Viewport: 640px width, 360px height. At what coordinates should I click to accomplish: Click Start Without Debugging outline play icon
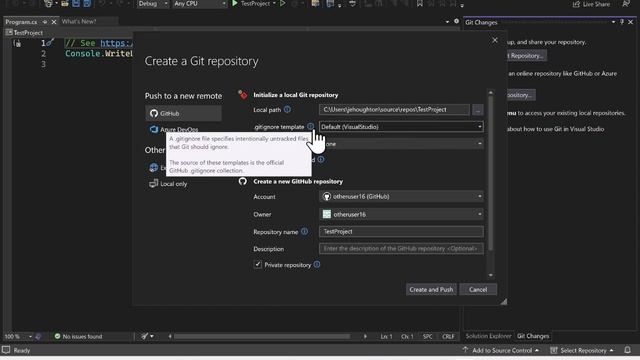pyautogui.click(x=282, y=4)
